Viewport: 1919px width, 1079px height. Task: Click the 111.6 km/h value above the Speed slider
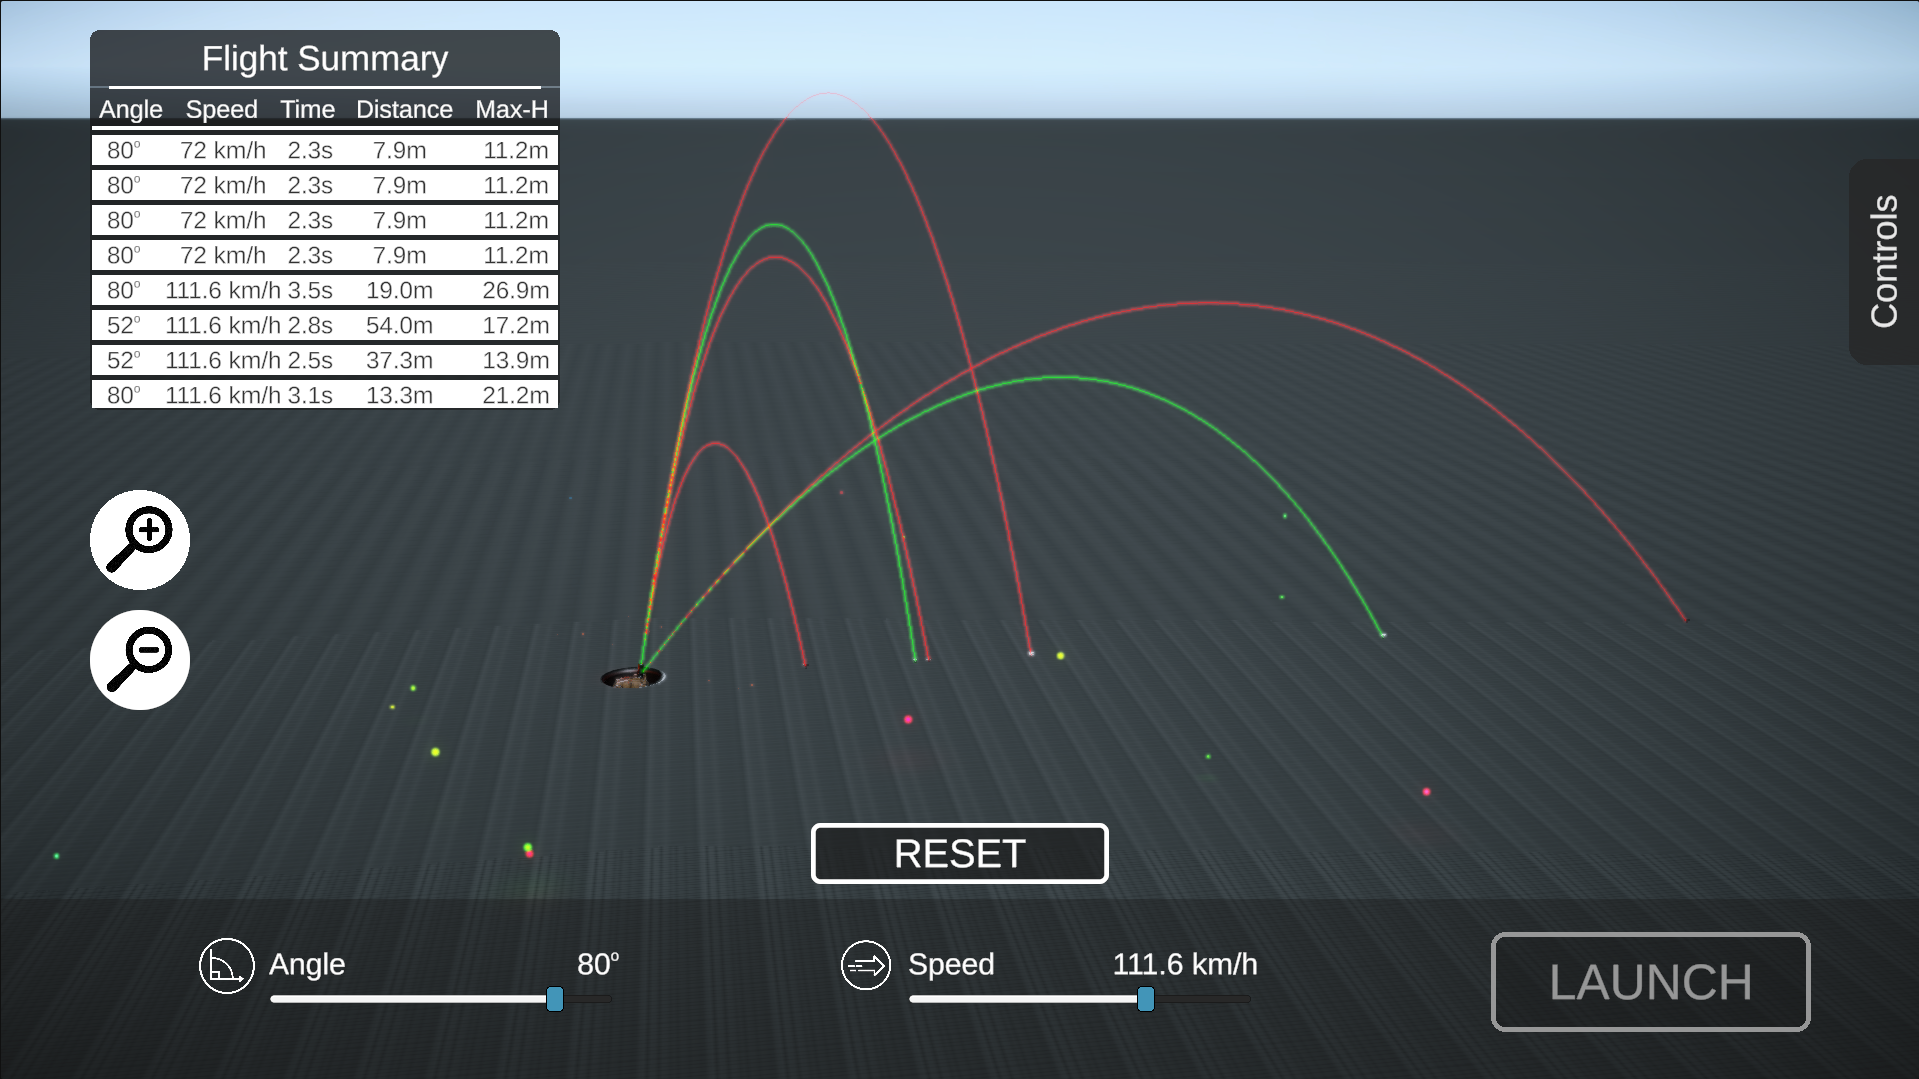coord(1185,964)
